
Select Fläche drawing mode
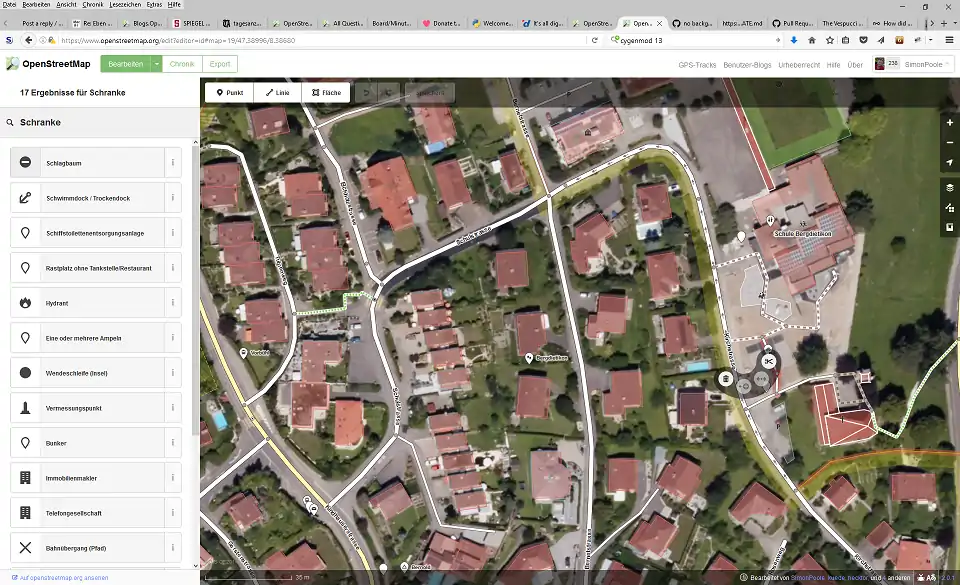point(326,92)
